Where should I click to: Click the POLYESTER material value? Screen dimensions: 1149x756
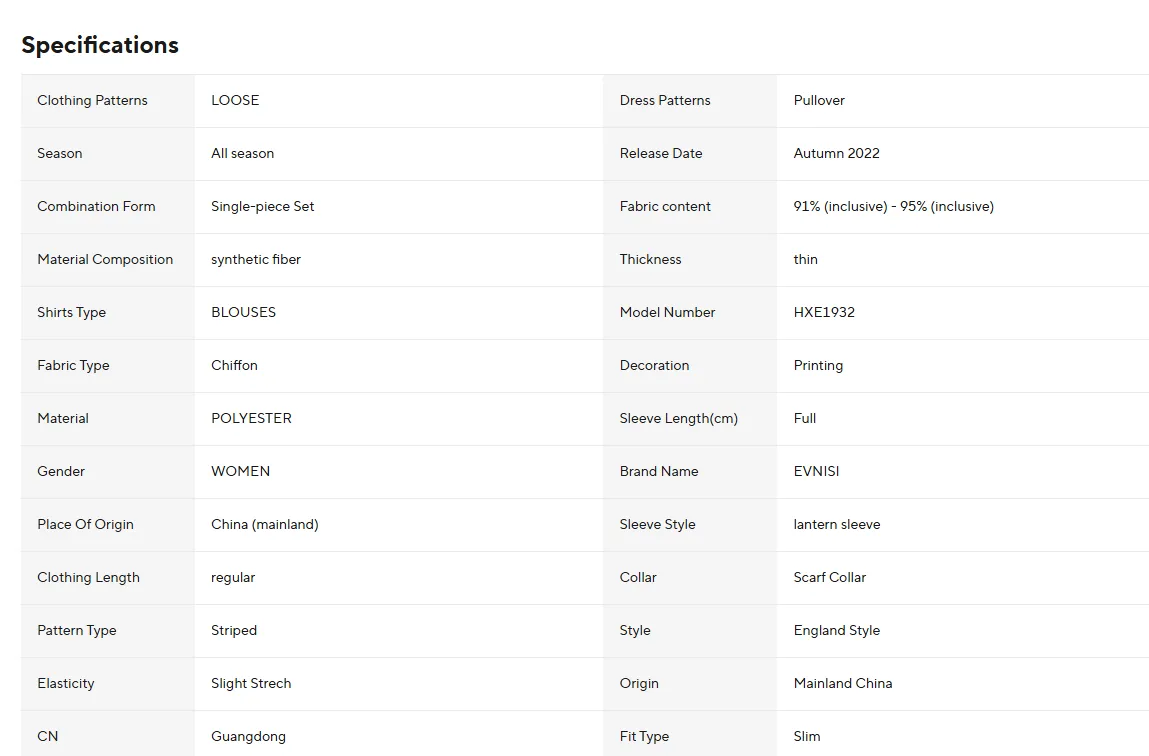251,418
